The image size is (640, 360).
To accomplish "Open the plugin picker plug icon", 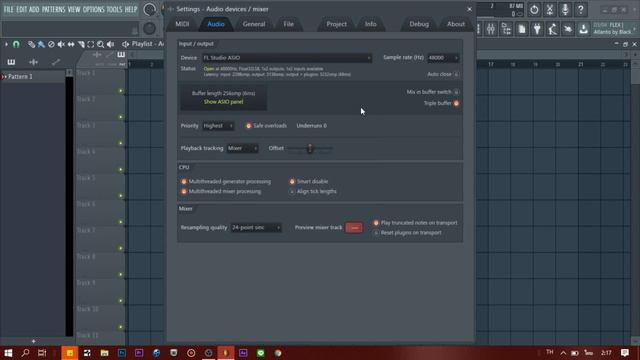I will click(537, 29).
